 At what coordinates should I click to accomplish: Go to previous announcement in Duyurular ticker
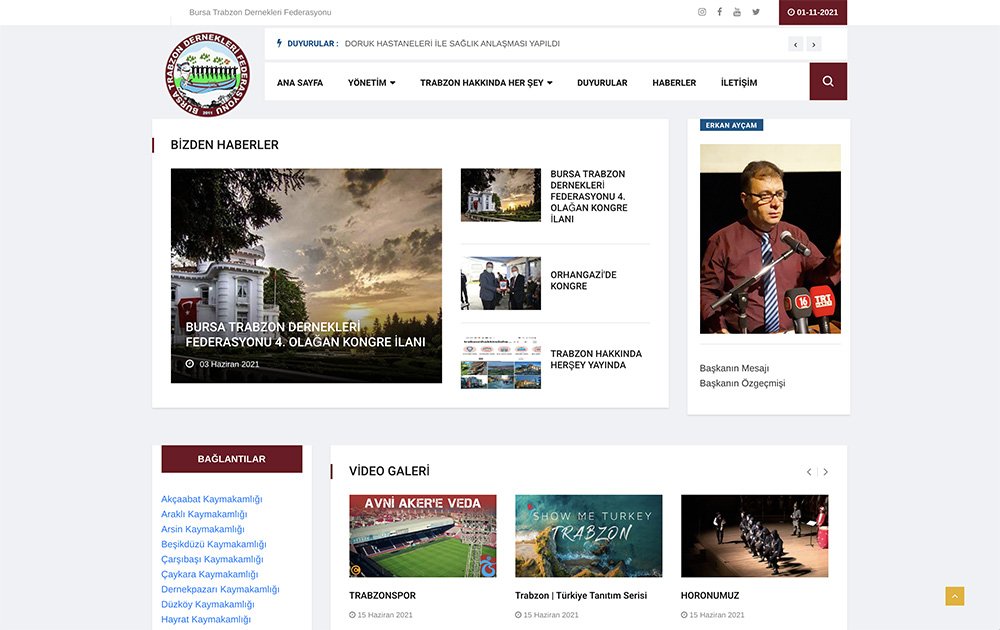795,44
